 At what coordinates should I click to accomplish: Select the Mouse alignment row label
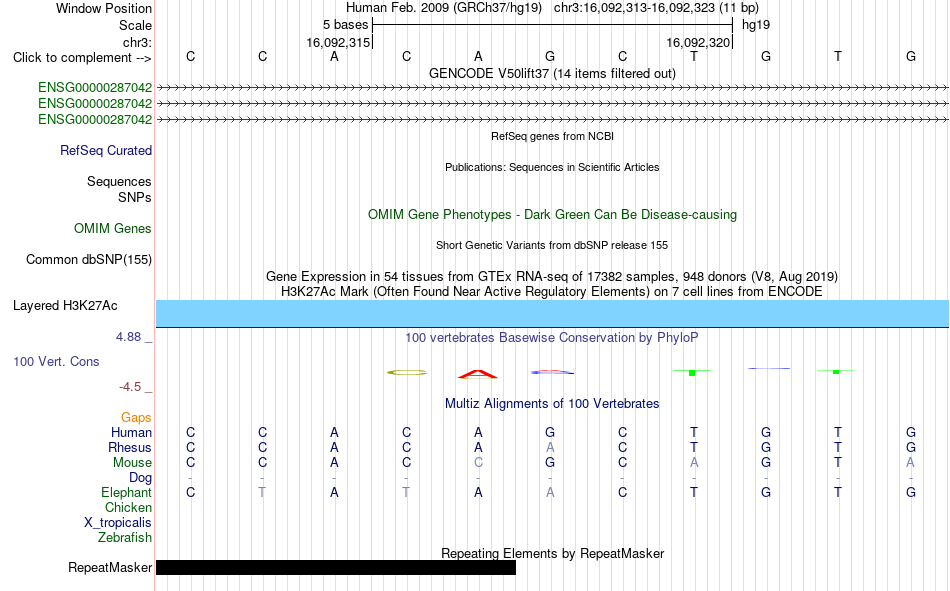[133, 462]
